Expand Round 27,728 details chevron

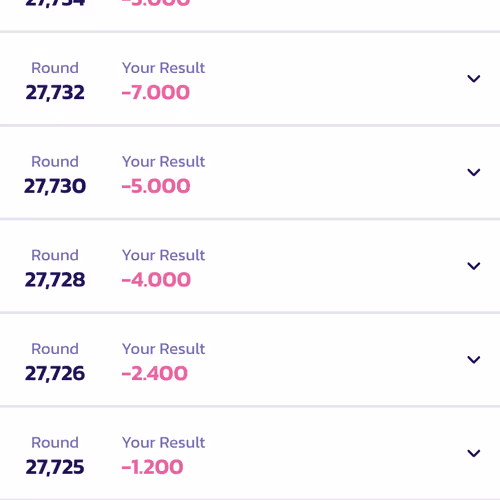pyautogui.click(x=473, y=266)
